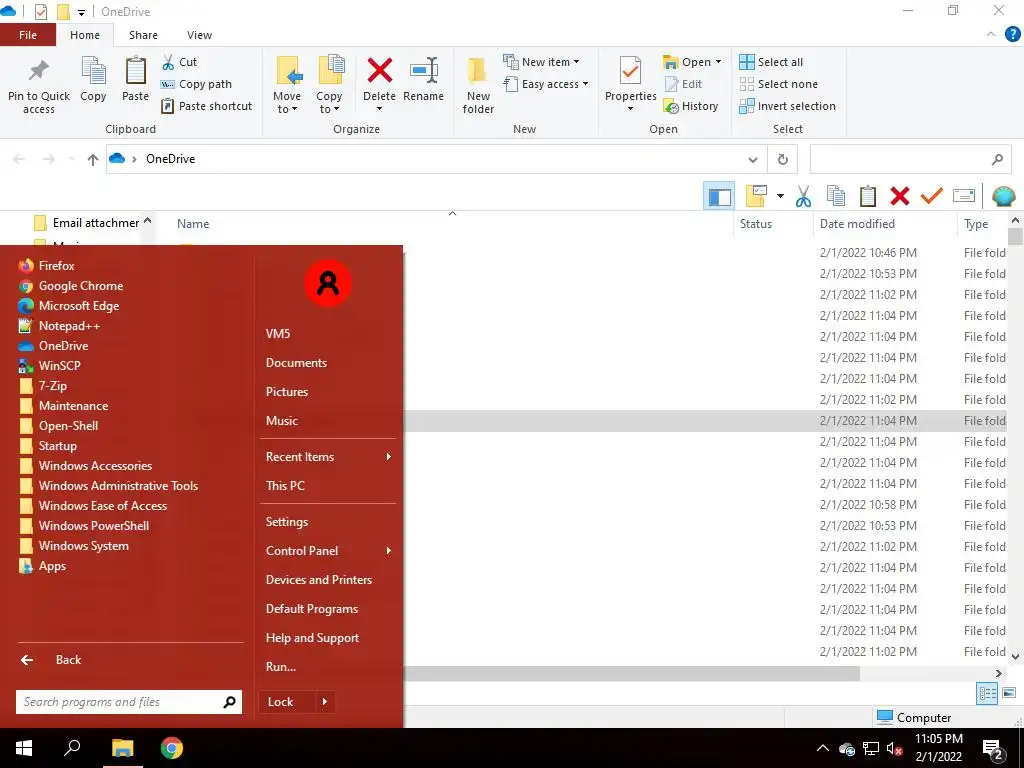Image resolution: width=1024 pixels, height=768 pixels.
Task: Click Select all in ribbon
Action: (771, 62)
